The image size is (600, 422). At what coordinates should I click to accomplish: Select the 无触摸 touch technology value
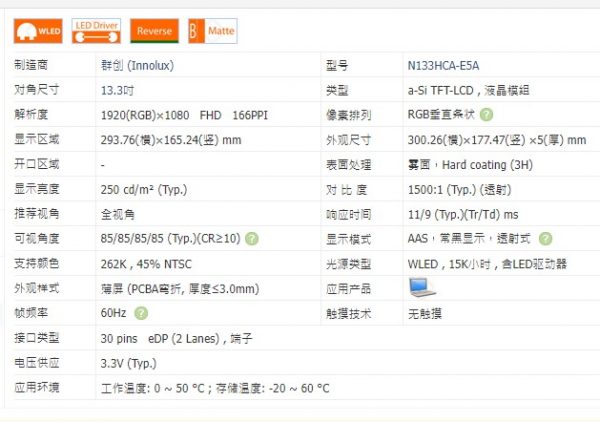tap(425, 313)
